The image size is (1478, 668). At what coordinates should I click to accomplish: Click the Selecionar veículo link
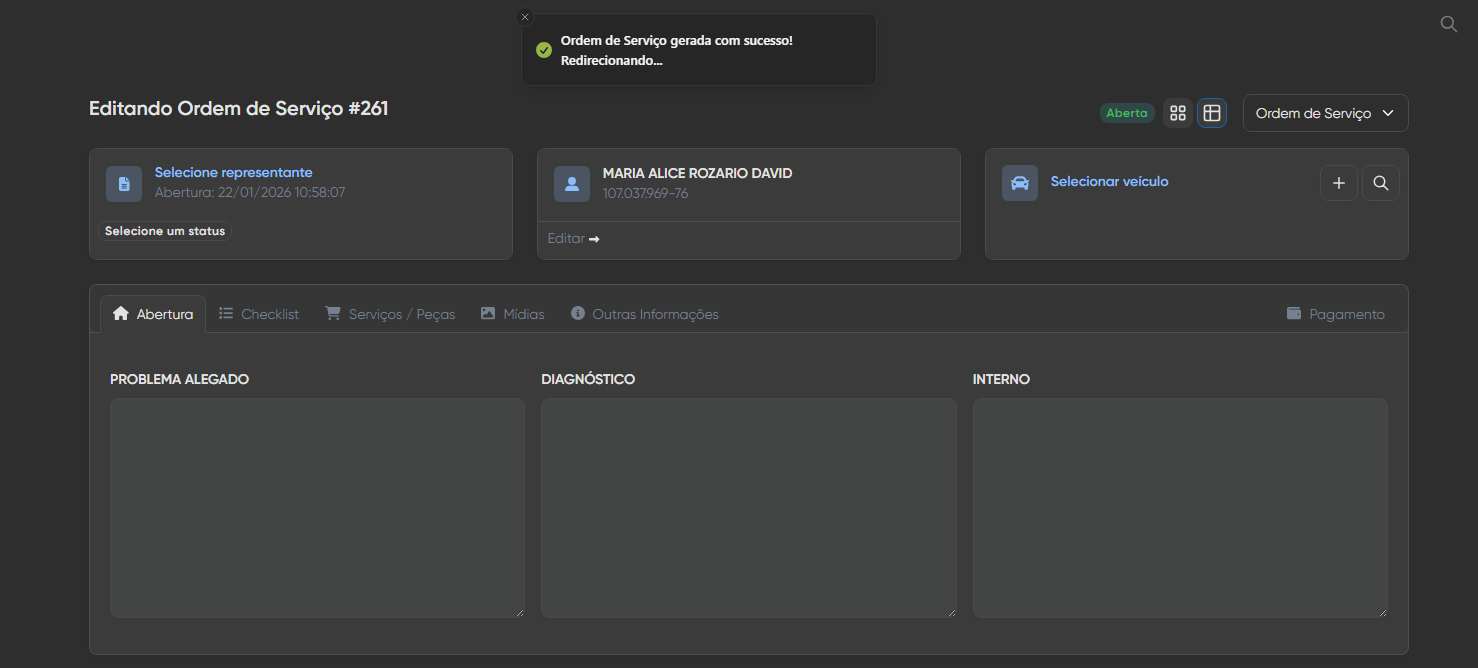coord(1109,182)
